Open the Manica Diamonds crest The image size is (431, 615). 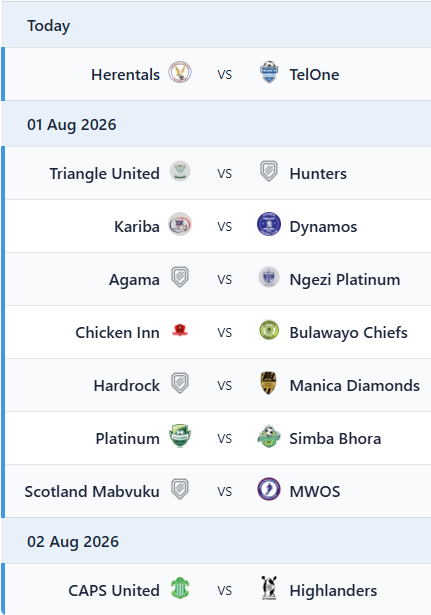click(269, 383)
